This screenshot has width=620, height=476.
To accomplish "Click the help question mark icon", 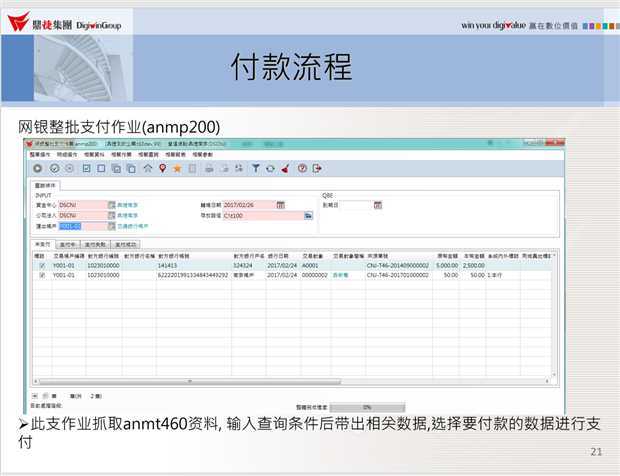I will tap(301, 169).
